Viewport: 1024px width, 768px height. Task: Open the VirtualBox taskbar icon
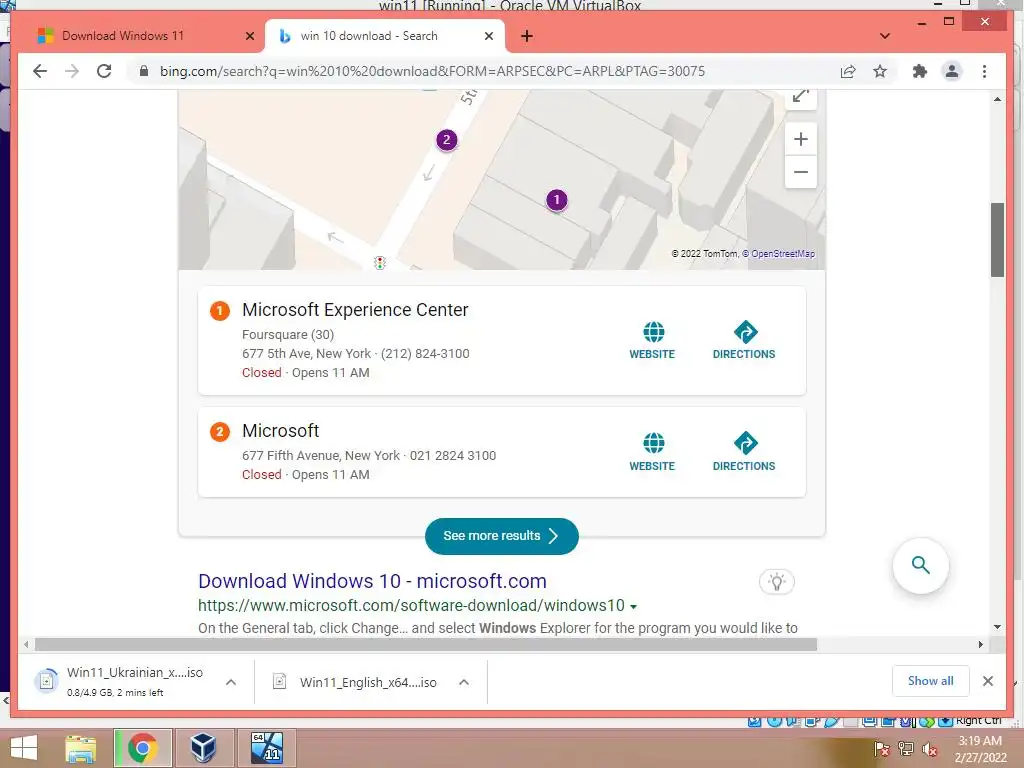coord(203,748)
